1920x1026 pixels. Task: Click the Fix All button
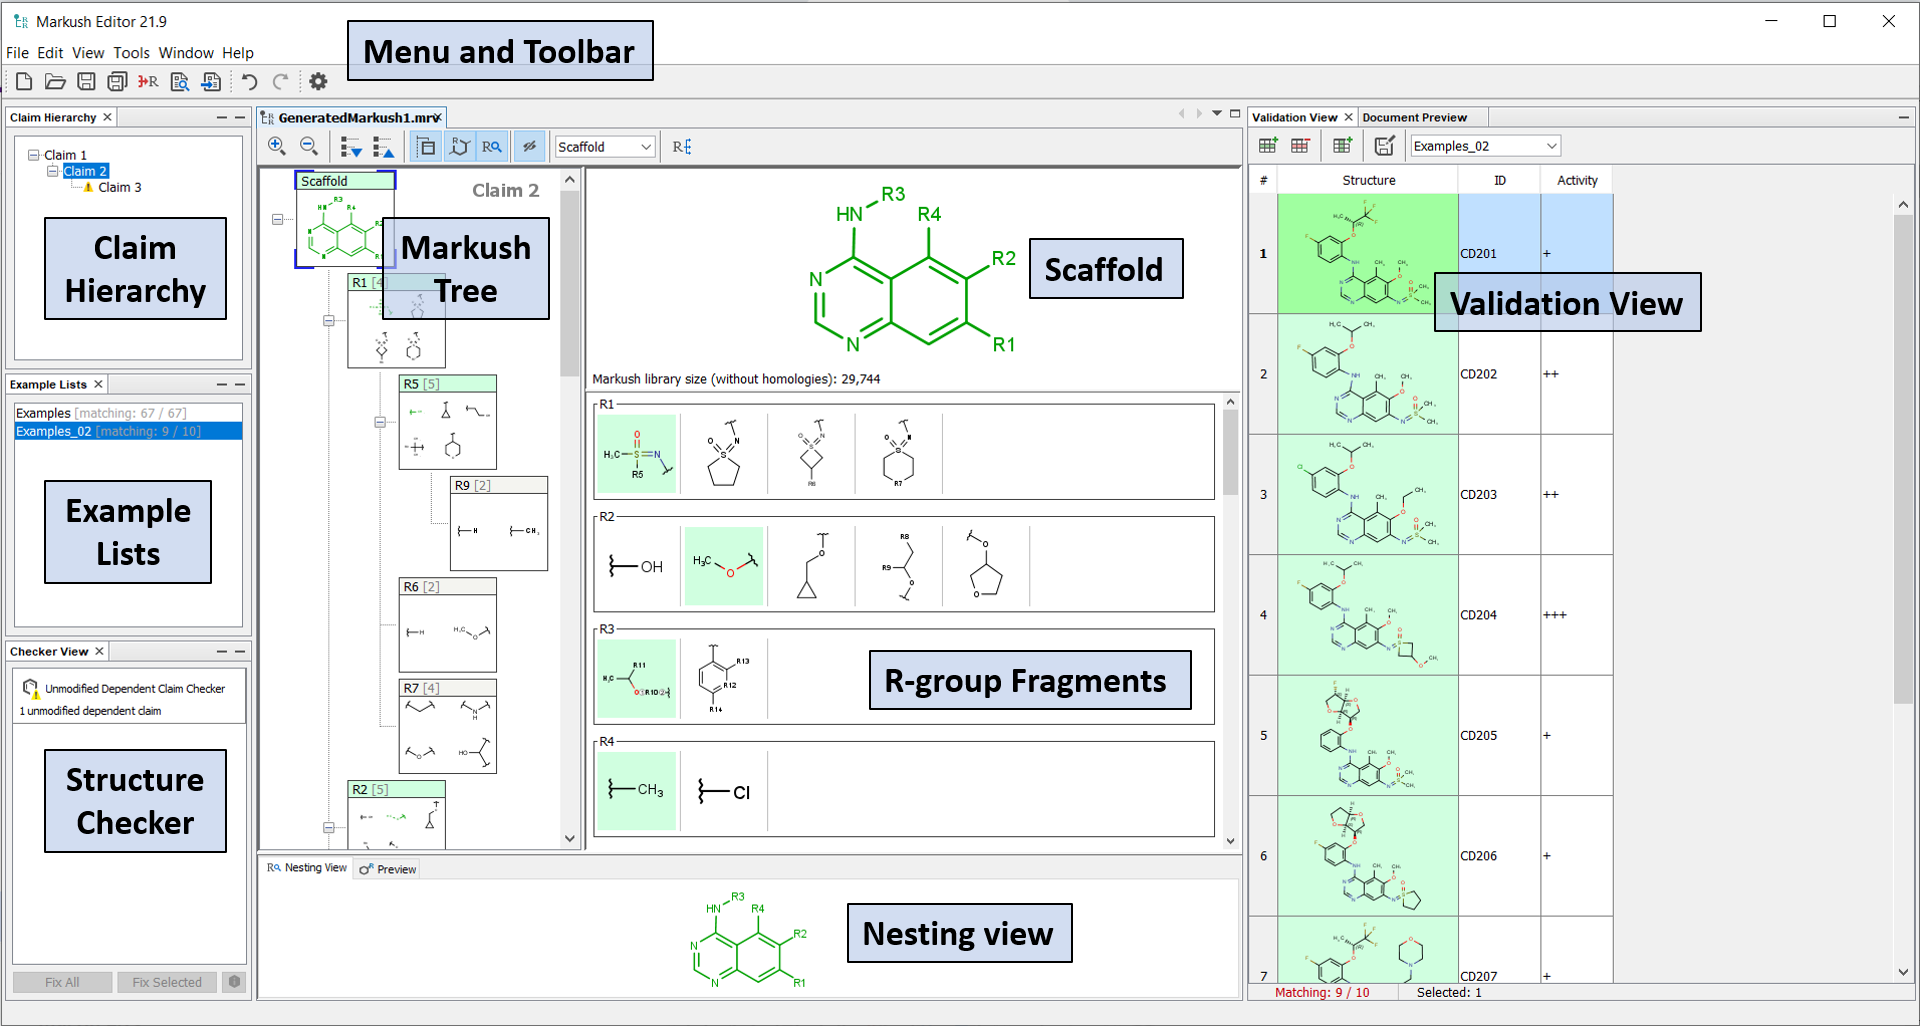pos(62,982)
